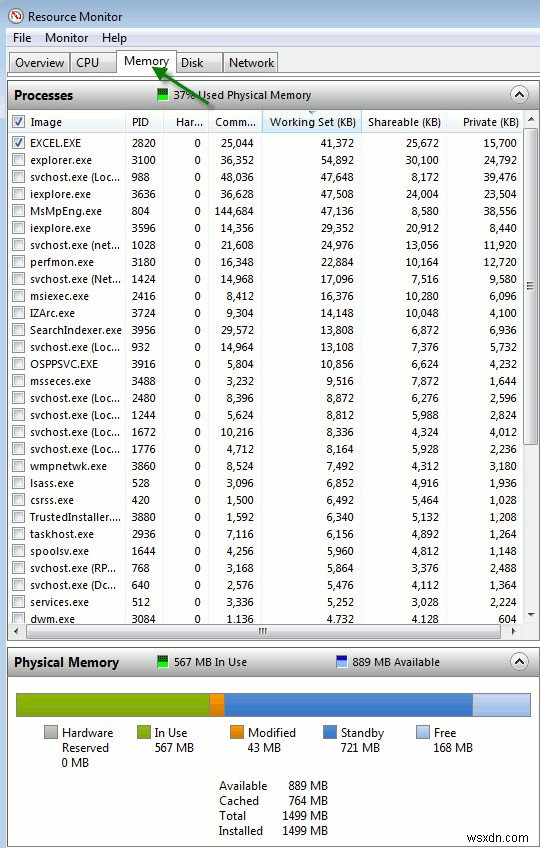Select the TrustedInstaller process row
Viewport: 540px width, 848px height.
[266, 516]
